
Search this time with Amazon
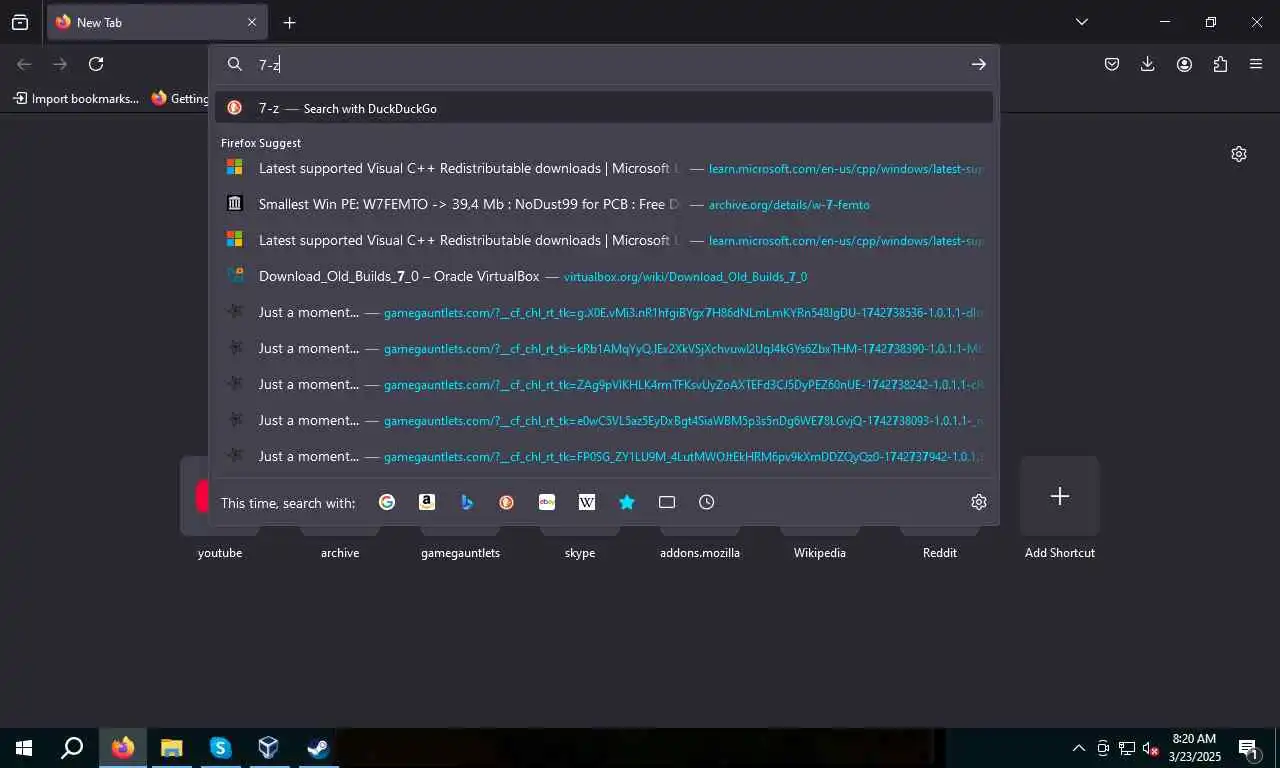(427, 502)
